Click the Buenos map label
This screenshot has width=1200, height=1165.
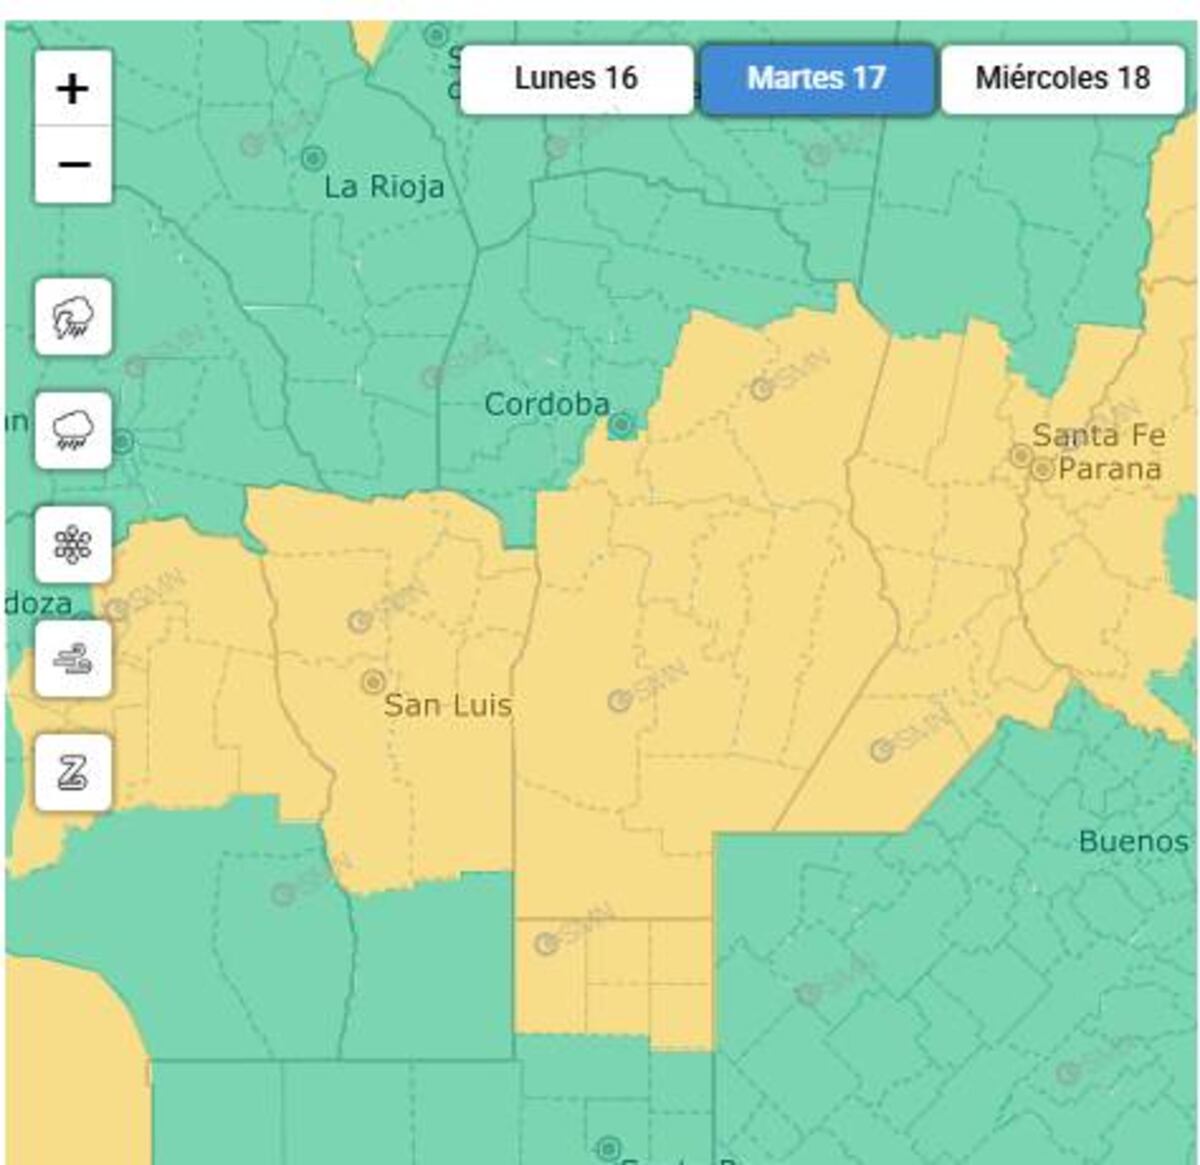tap(1134, 842)
